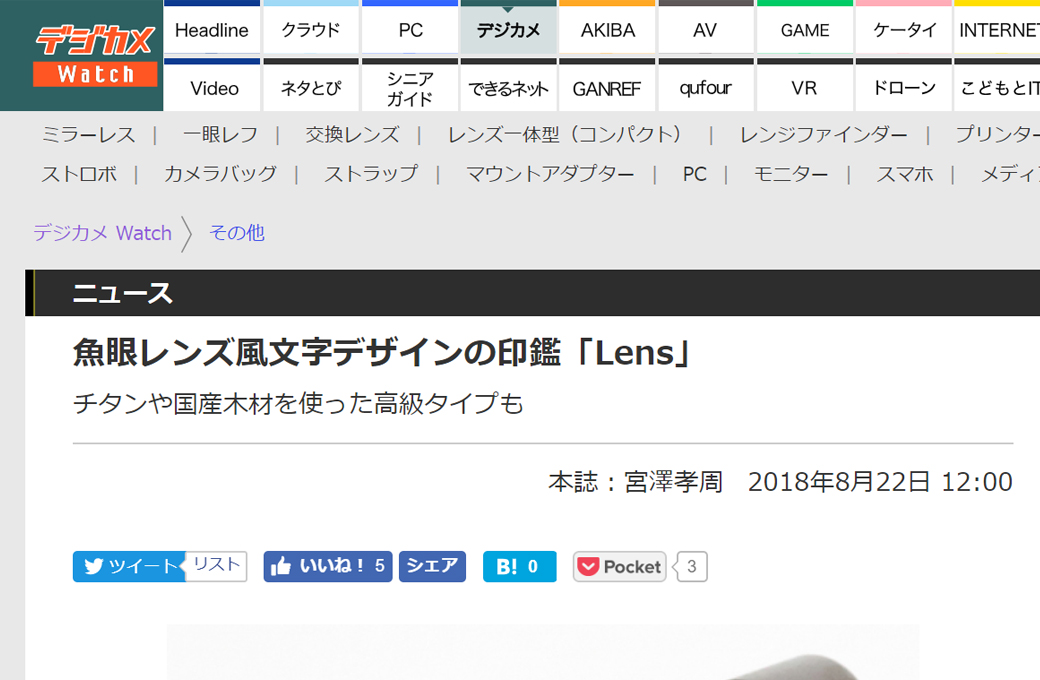Click the リスト button next to tweet
Viewport: 1040px width, 680px height.
coord(217,565)
